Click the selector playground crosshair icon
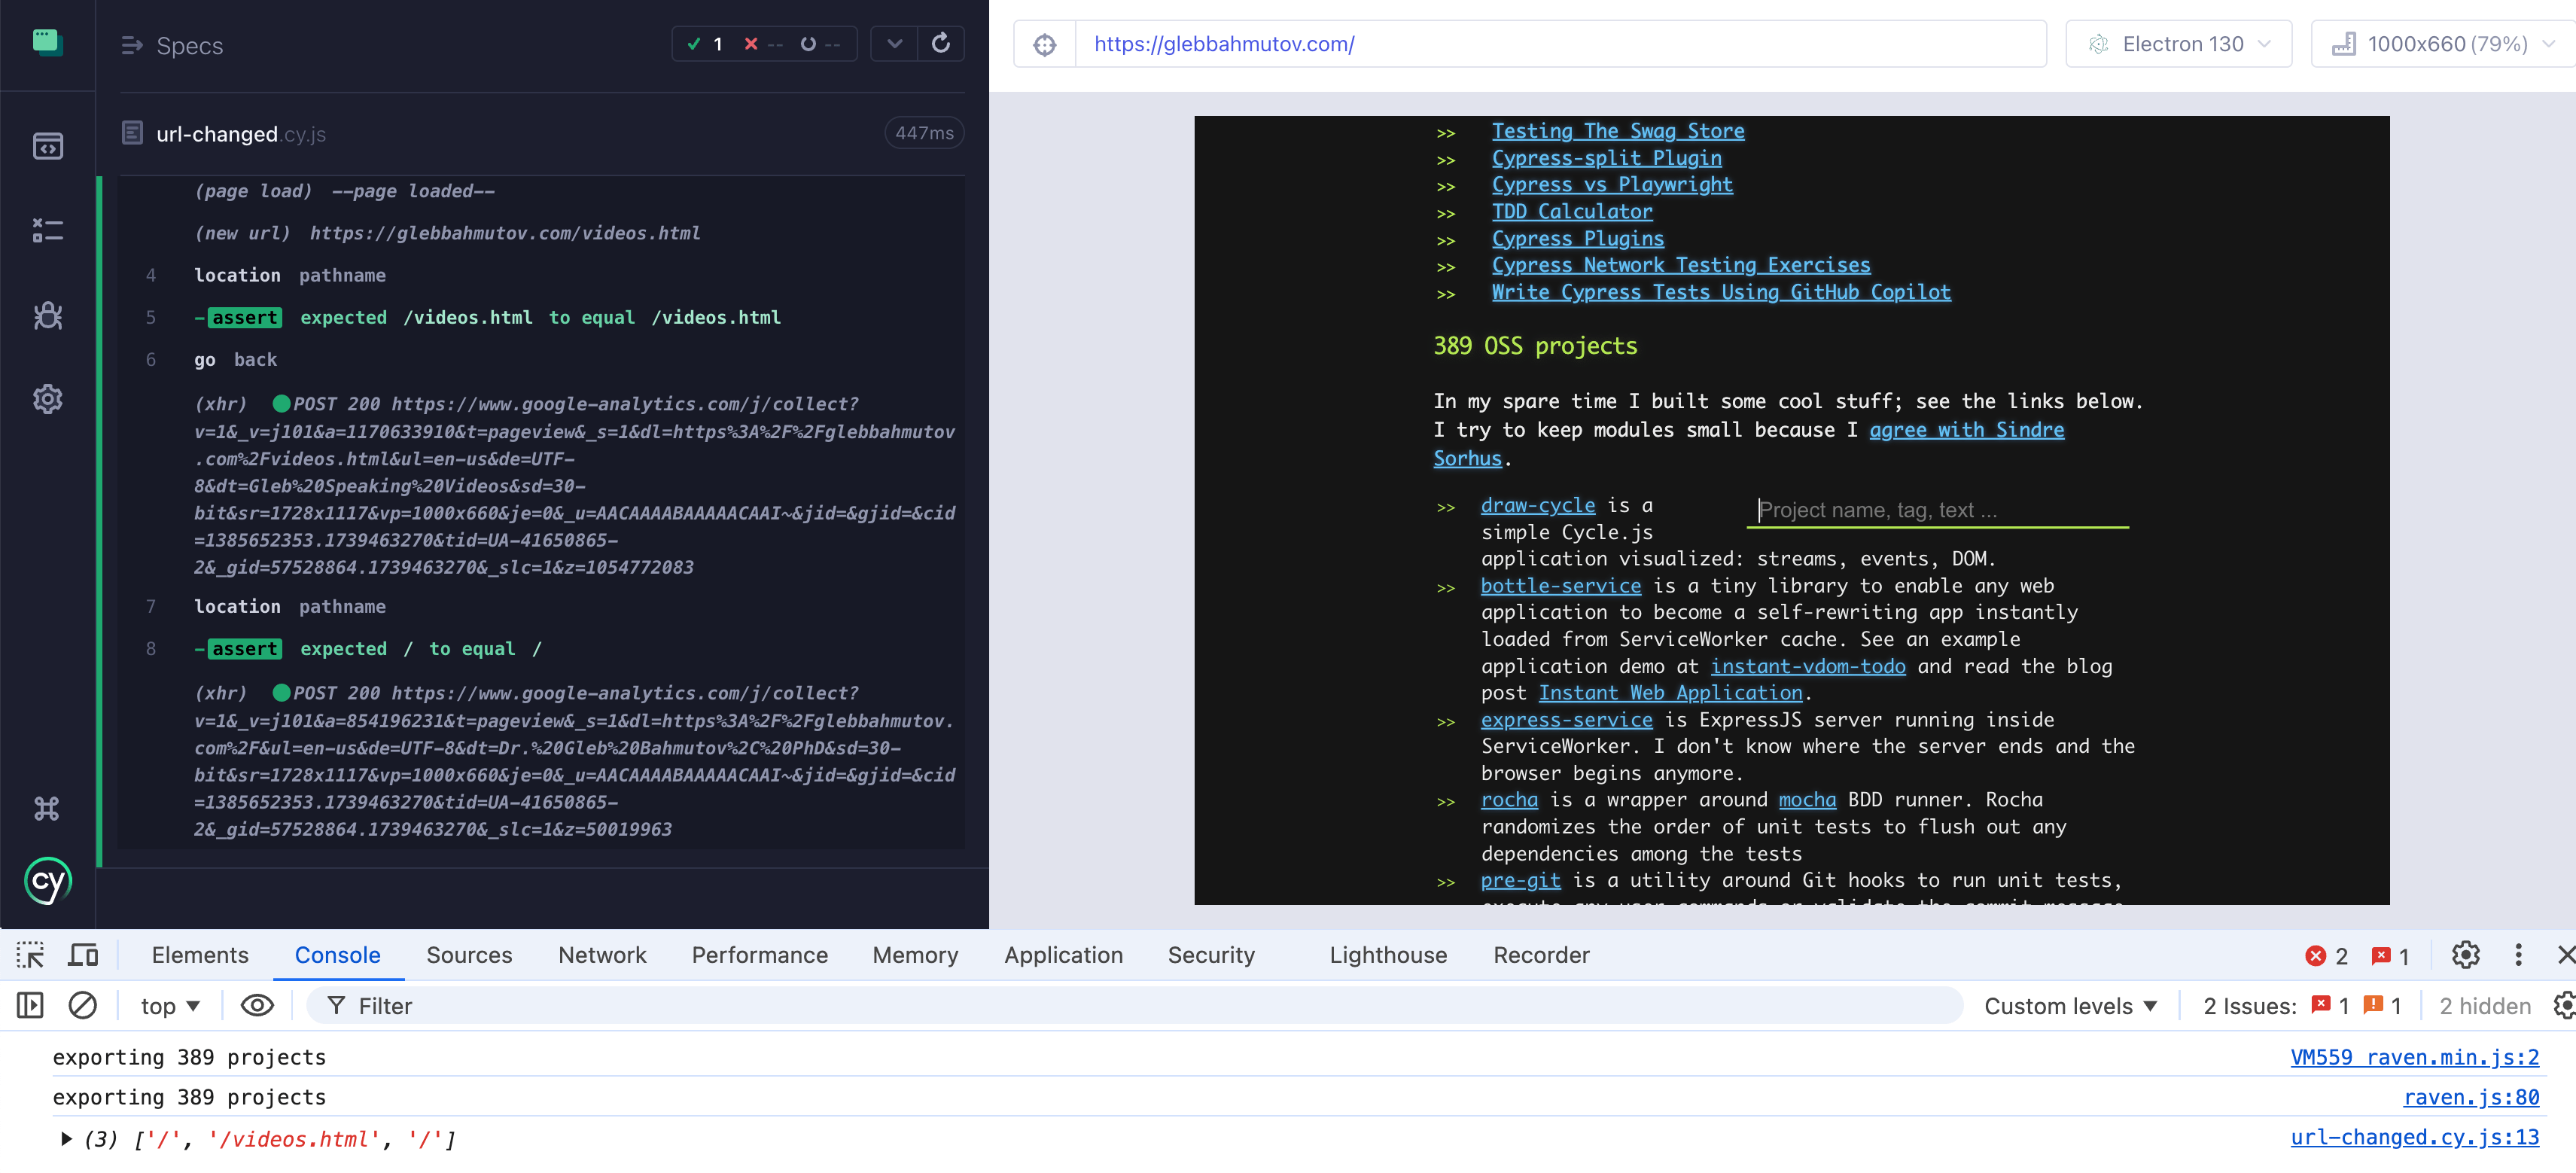2576x1173 pixels. 1044,44
